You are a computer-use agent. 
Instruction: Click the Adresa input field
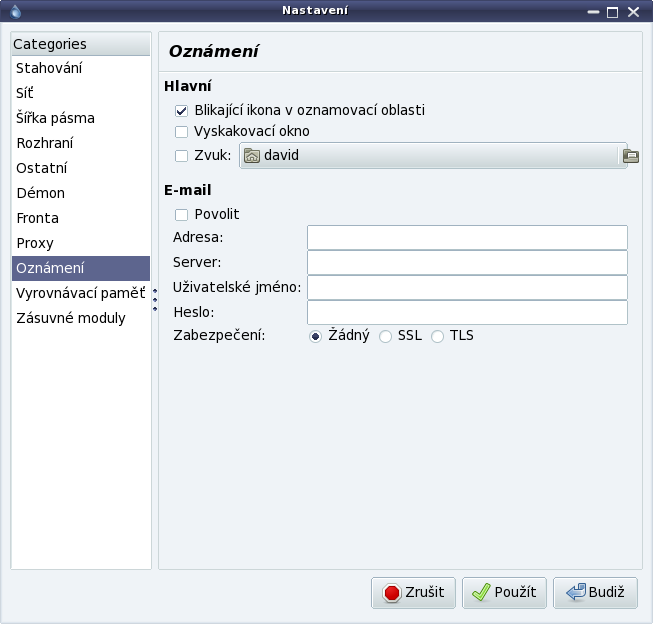(467, 237)
